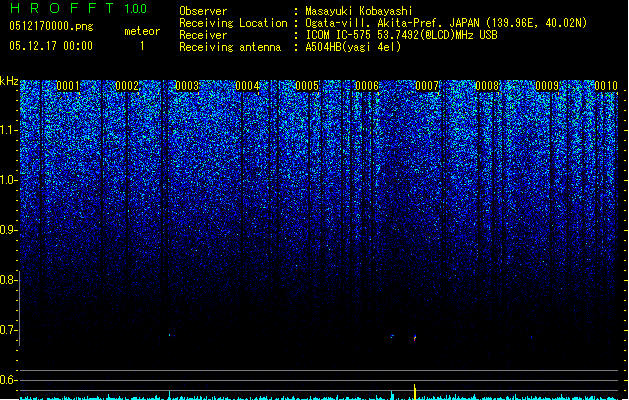This screenshot has width=629, height=400.
Task: Click the minute marker 0002
Action: (127, 86)
